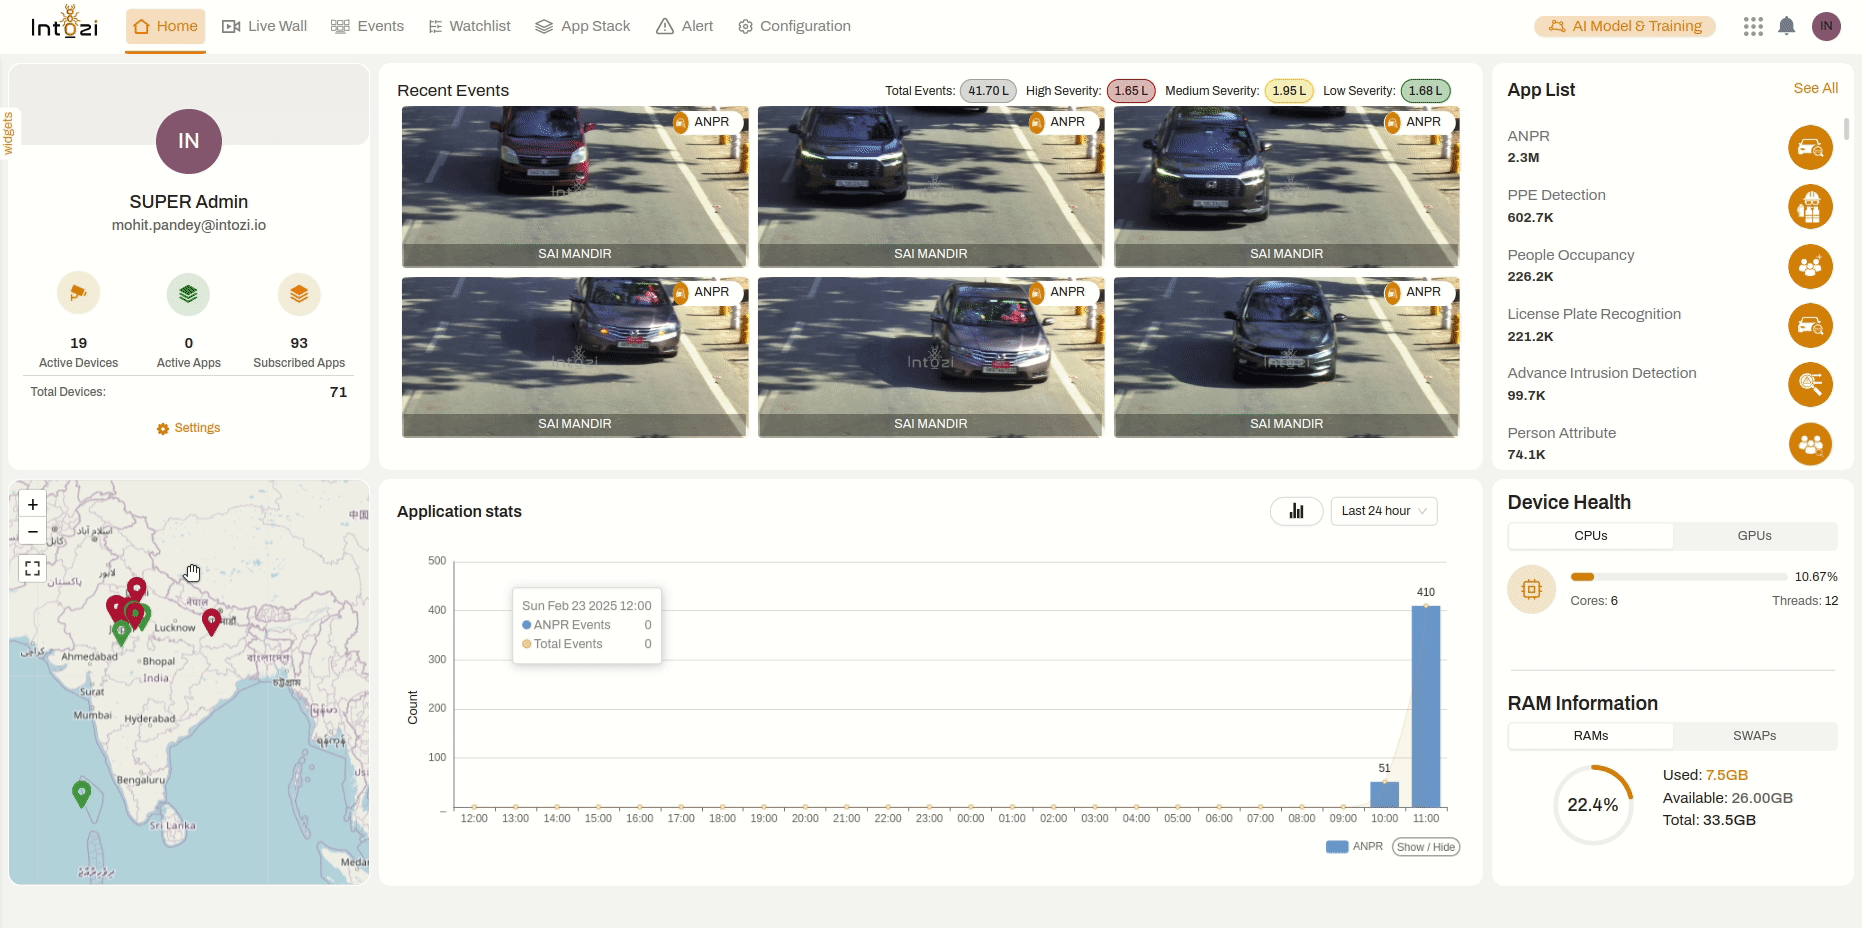
Task: Click the Advance Intrusion Detection icon
Action: point(1809,385)
